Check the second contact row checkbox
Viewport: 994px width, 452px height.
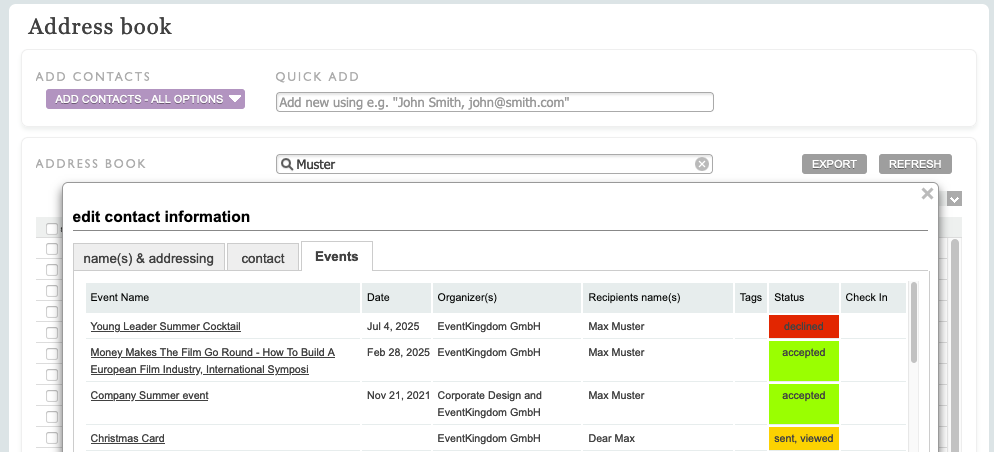click(52, 270)
